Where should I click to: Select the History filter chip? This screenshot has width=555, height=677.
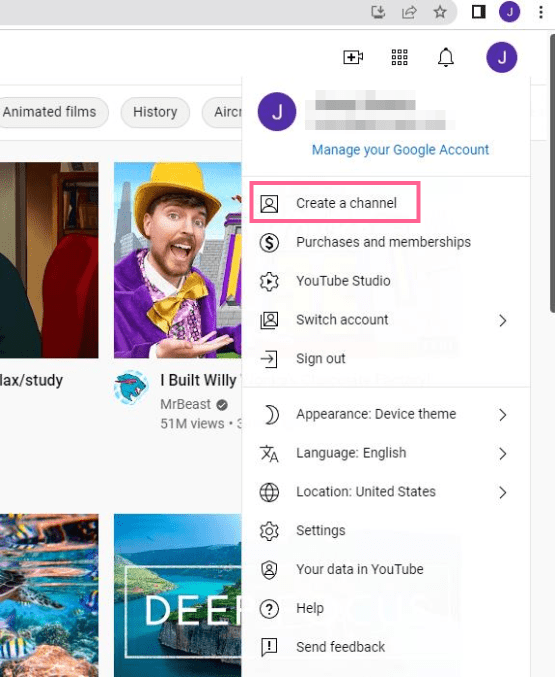(x=155, y=112)
